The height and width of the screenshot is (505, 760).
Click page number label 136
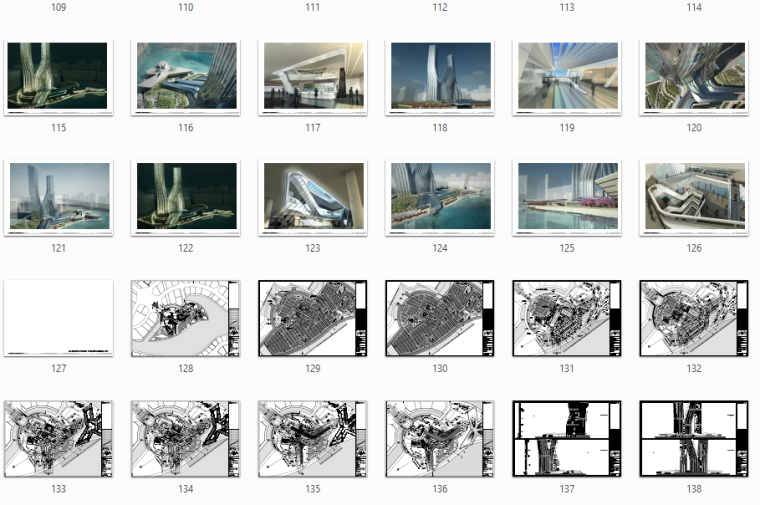point(440,489)
